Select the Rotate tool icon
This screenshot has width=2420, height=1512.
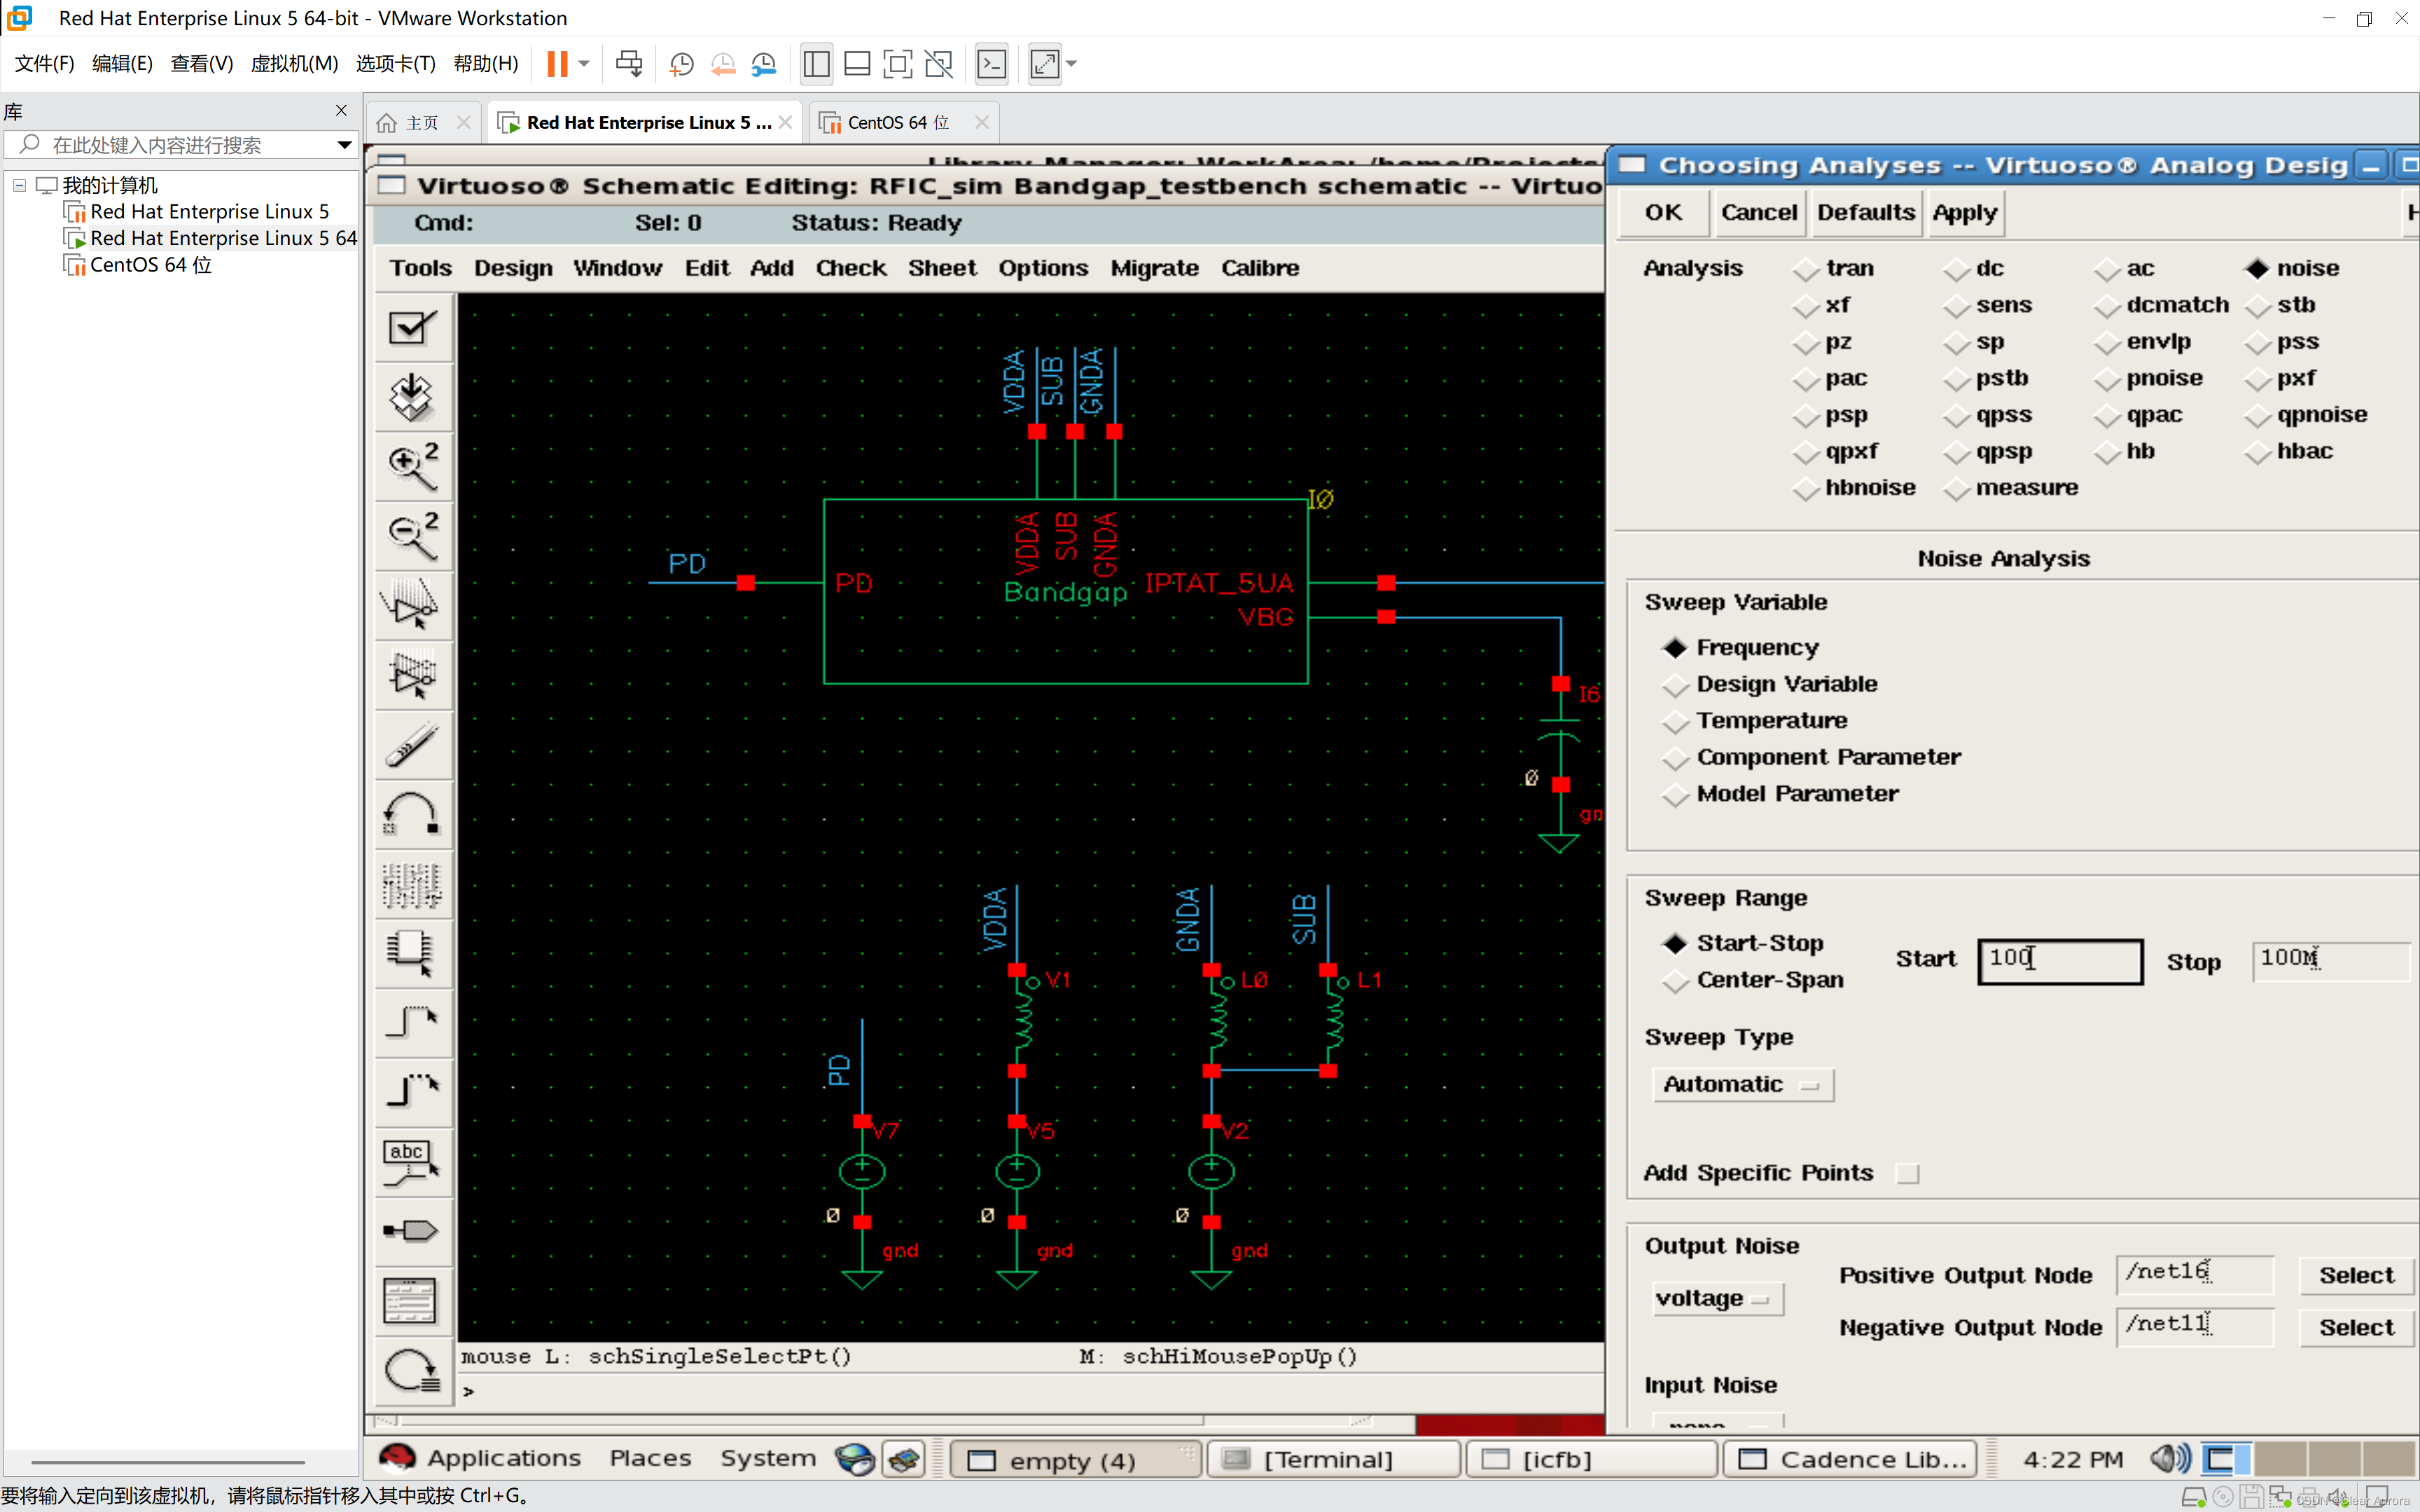pos(412,814)
